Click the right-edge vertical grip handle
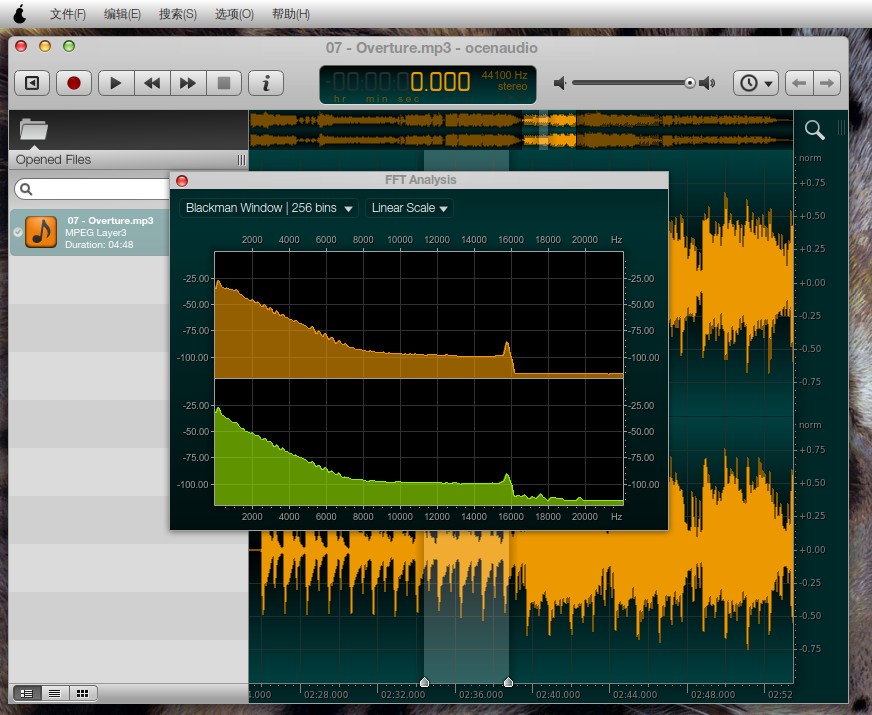Image resolution: width=872 pixels, height=715 pixels. click(841, 128)
